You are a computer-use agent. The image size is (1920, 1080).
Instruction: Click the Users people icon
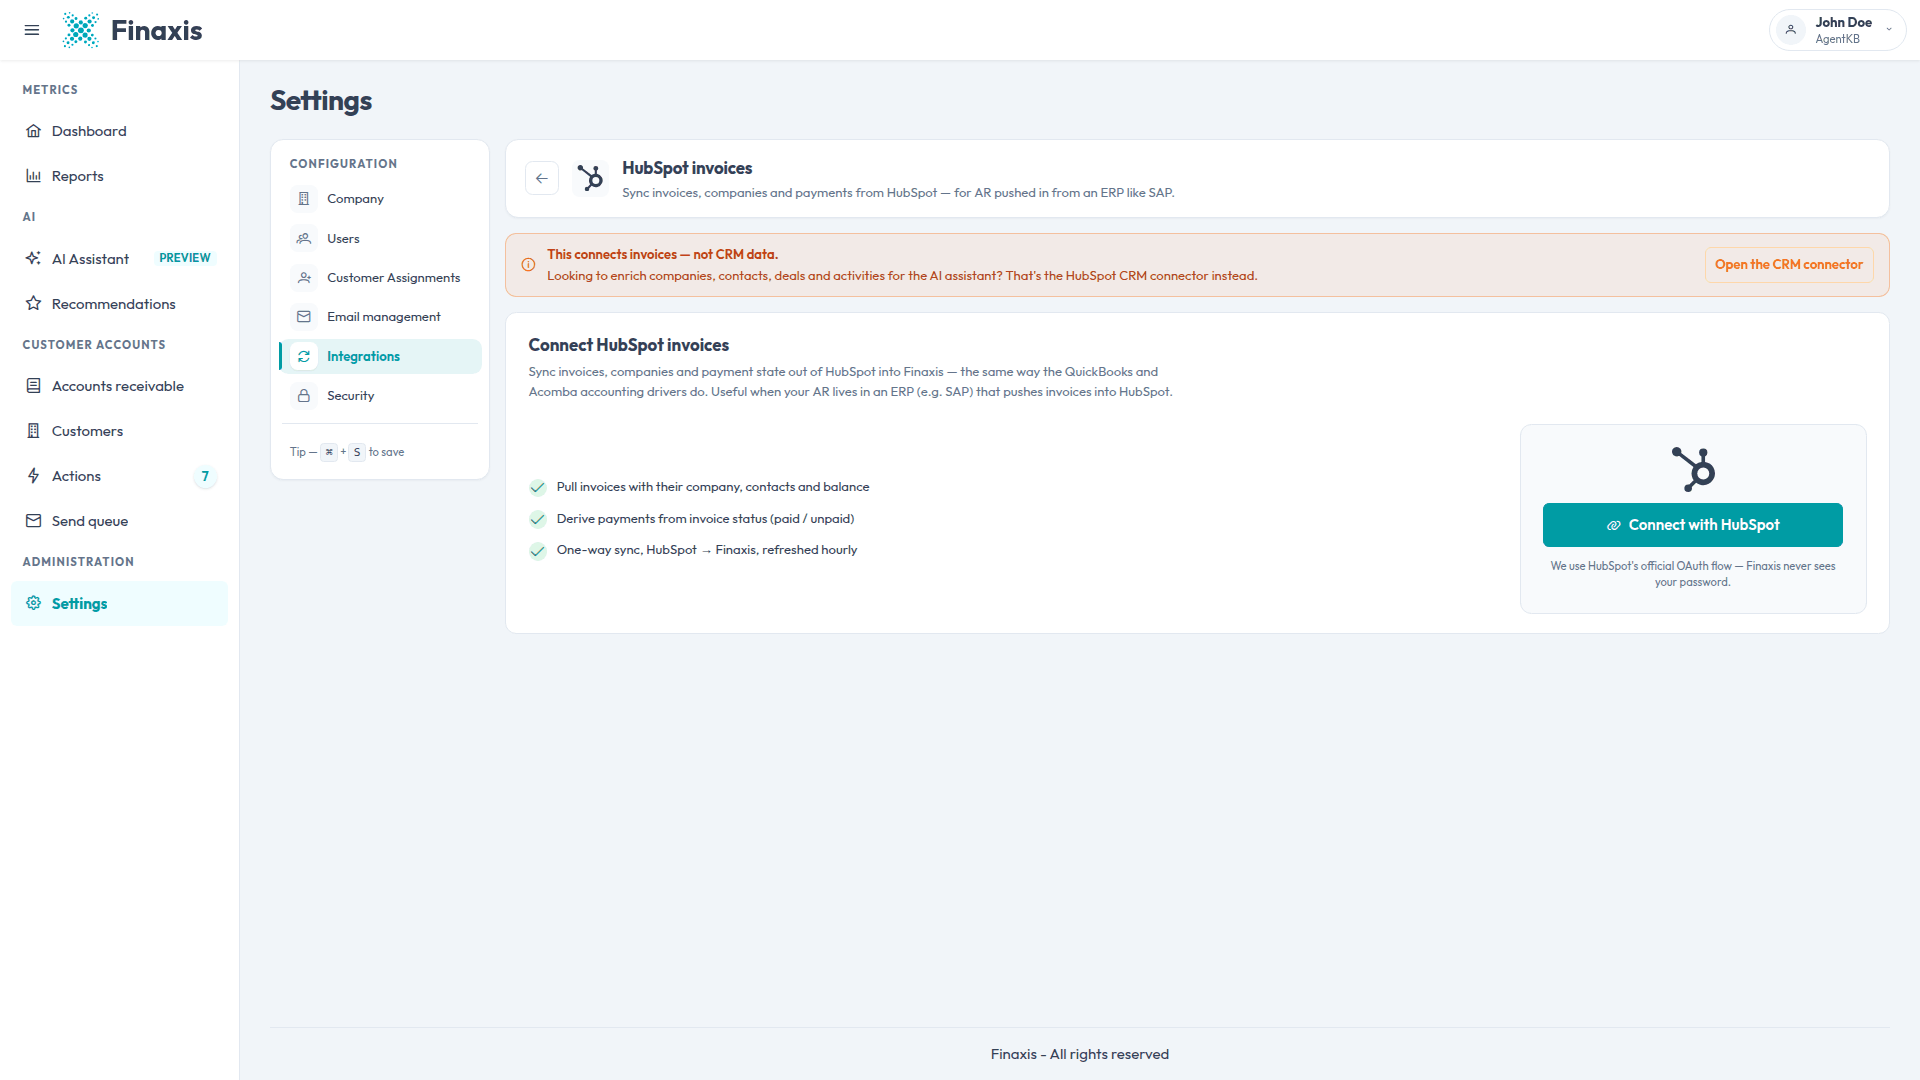(304, 238)
